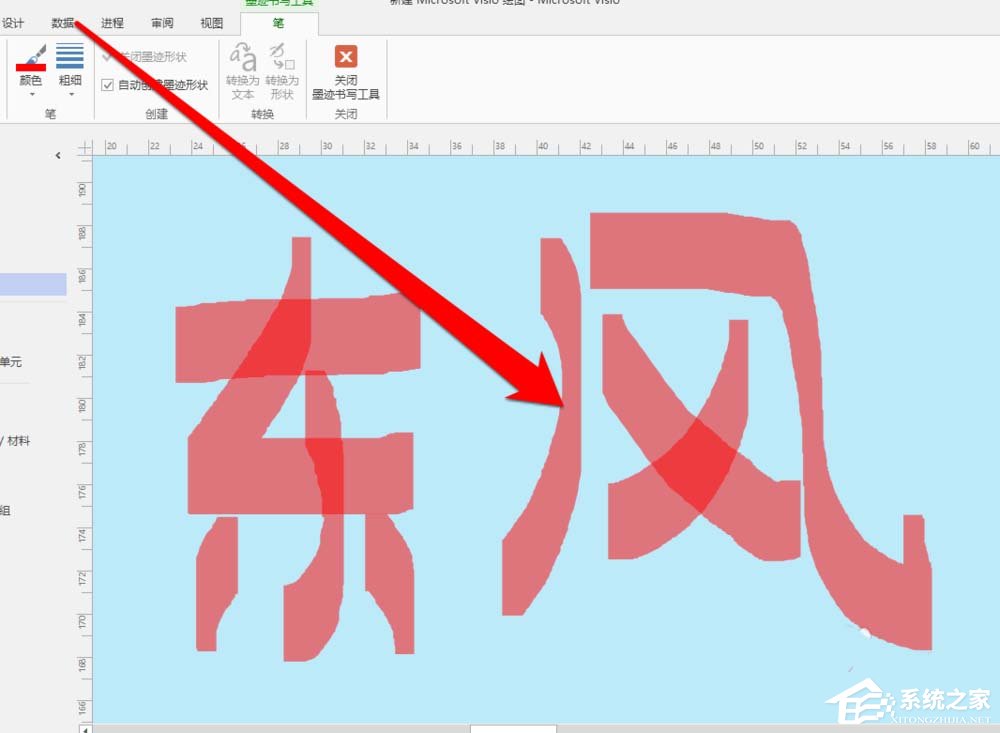Select the 组 category in the sidebar
1000x733 pixels.
[x=8, y=509]
